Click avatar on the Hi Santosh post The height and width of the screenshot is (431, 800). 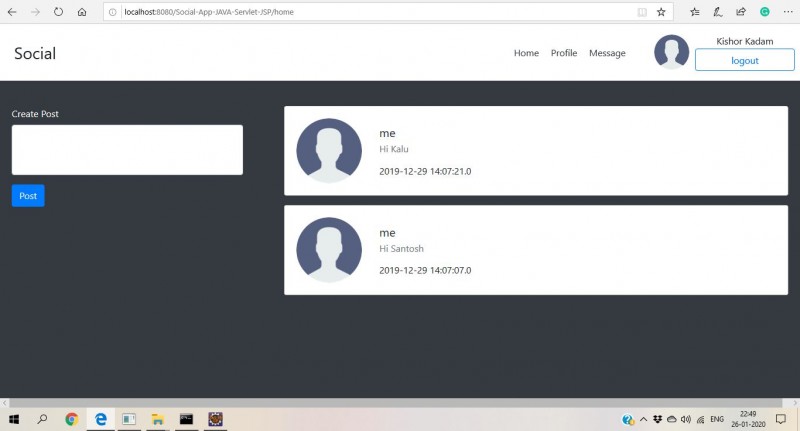point(329,250)
